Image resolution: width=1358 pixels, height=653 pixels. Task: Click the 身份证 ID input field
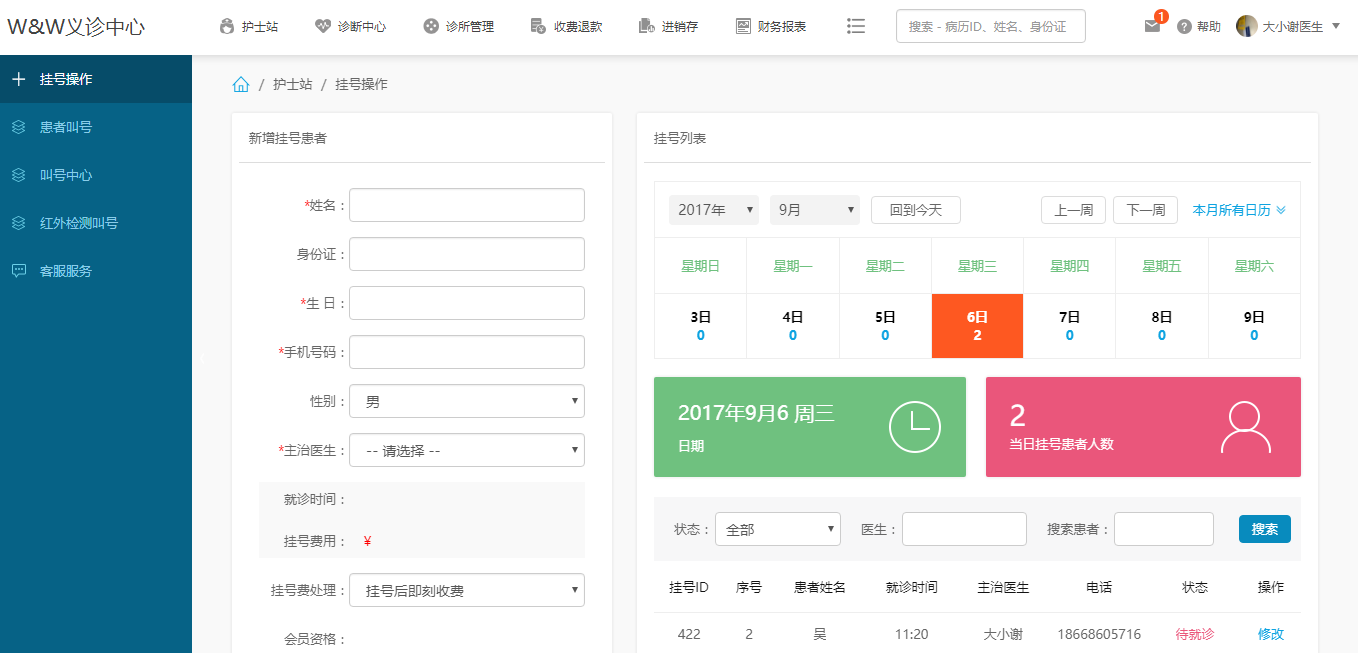[467, 254]
